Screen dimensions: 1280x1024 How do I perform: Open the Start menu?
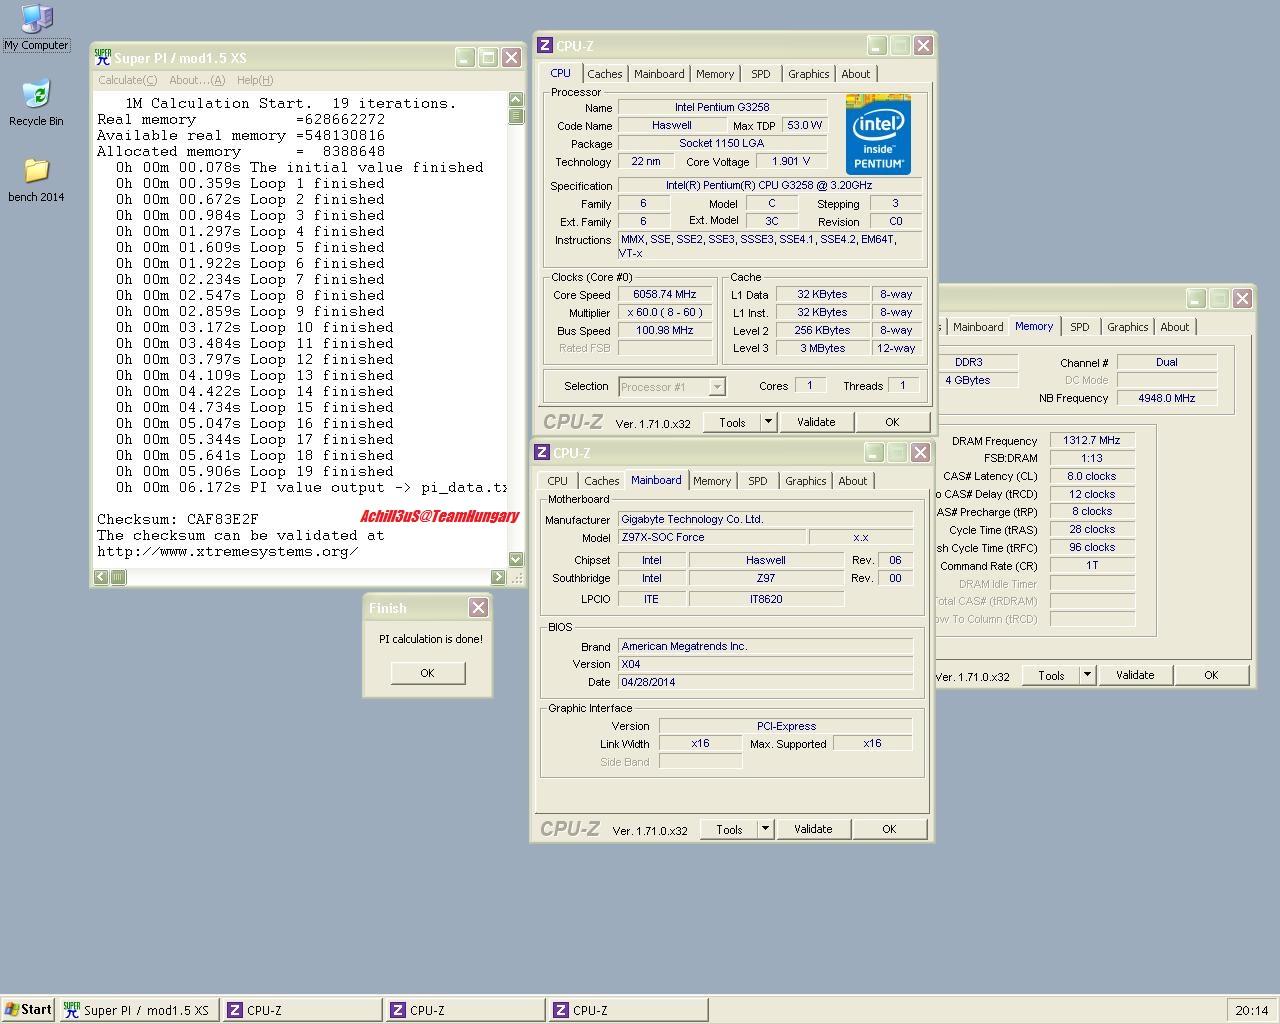click(28, 1010)
